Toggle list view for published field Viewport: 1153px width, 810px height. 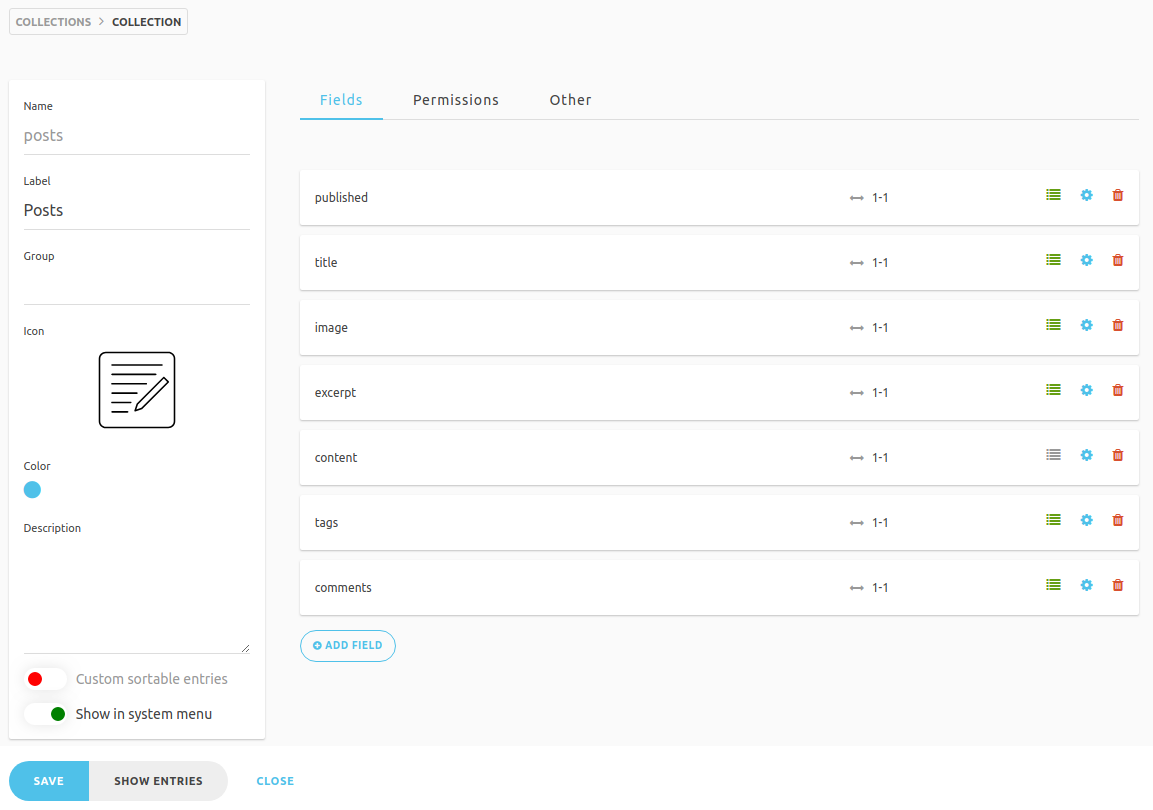pyautogui.click(x=1053, y=195)
